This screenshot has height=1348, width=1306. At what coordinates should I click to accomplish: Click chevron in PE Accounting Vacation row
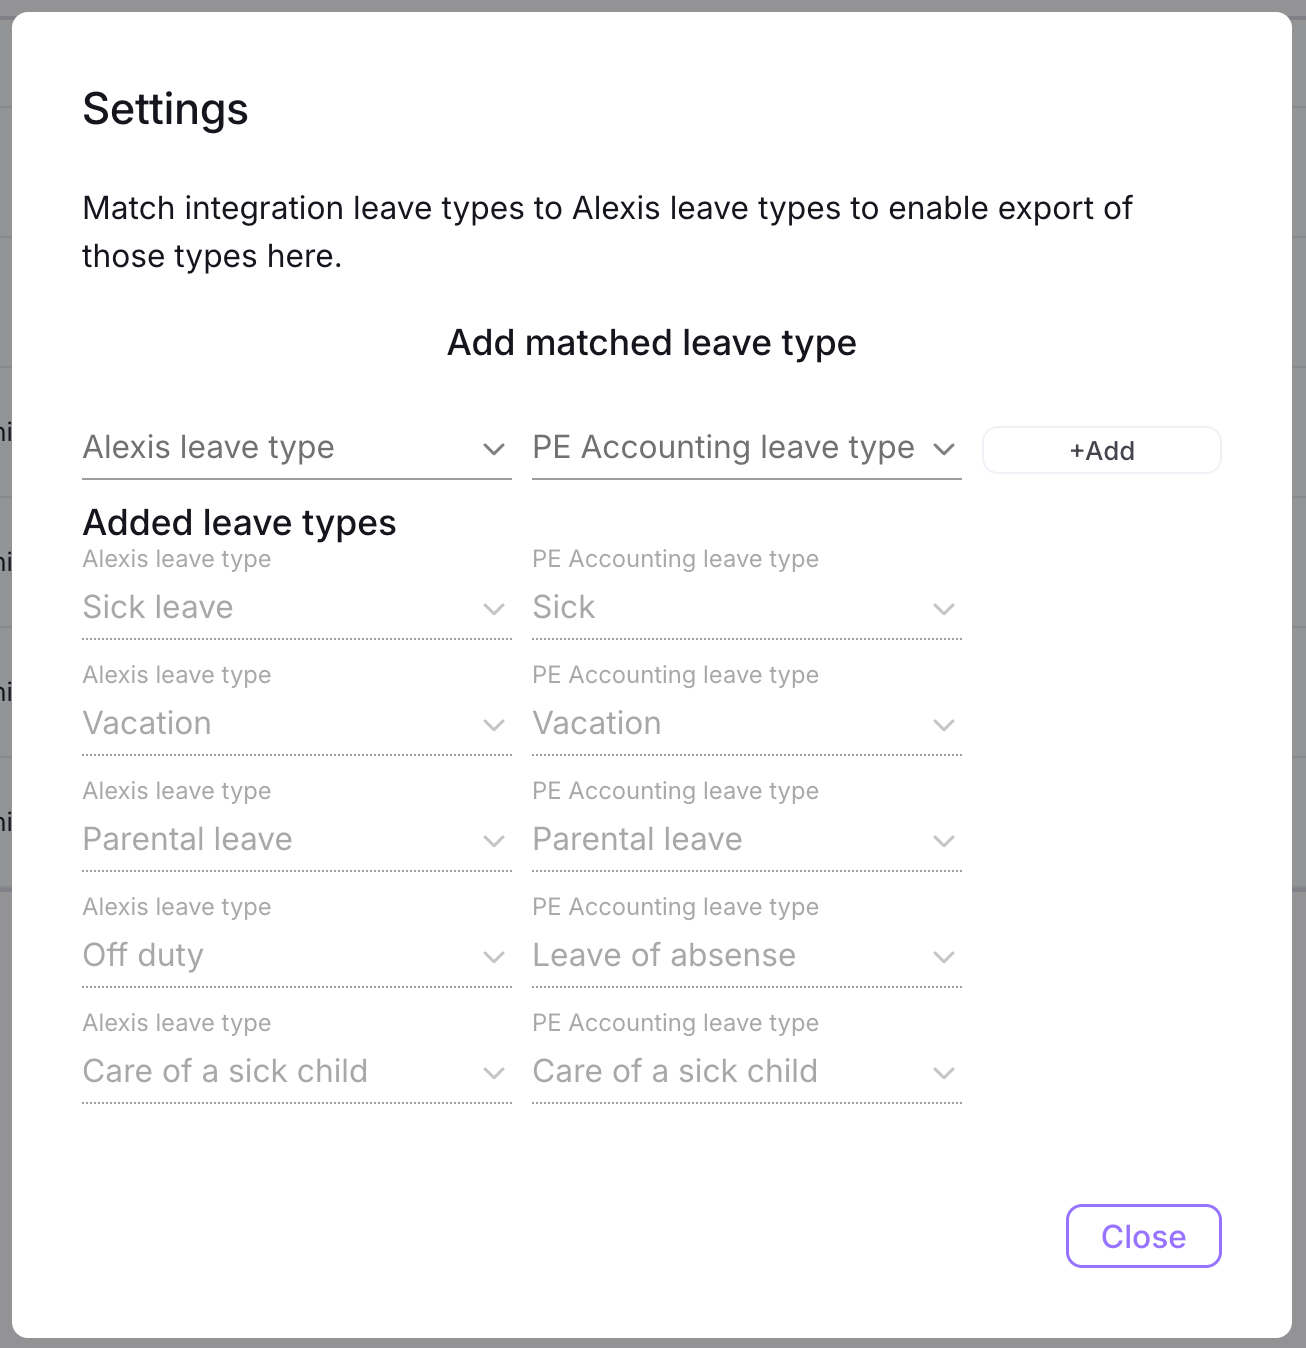click(944, 725)
